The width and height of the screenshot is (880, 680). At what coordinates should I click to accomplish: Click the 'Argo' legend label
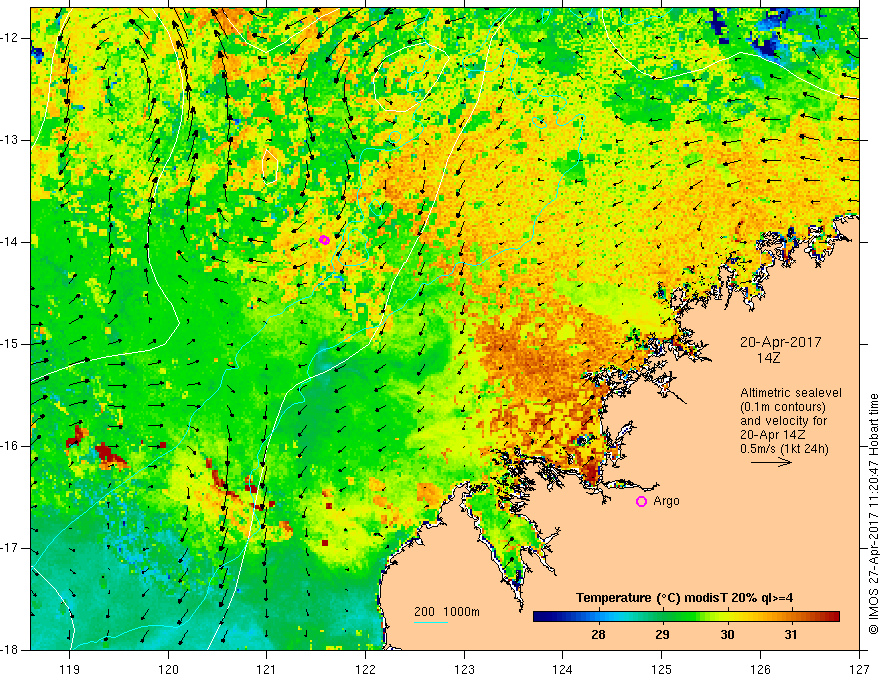[666, 501]
